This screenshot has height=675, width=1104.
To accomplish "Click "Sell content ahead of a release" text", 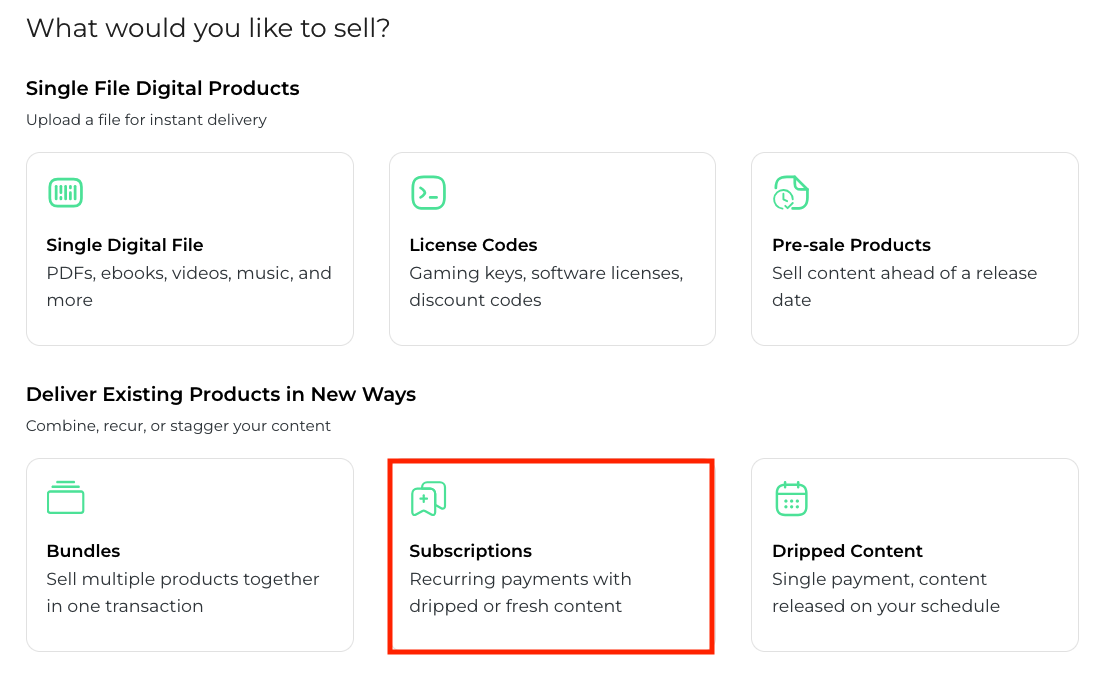I will coord(904,274).
